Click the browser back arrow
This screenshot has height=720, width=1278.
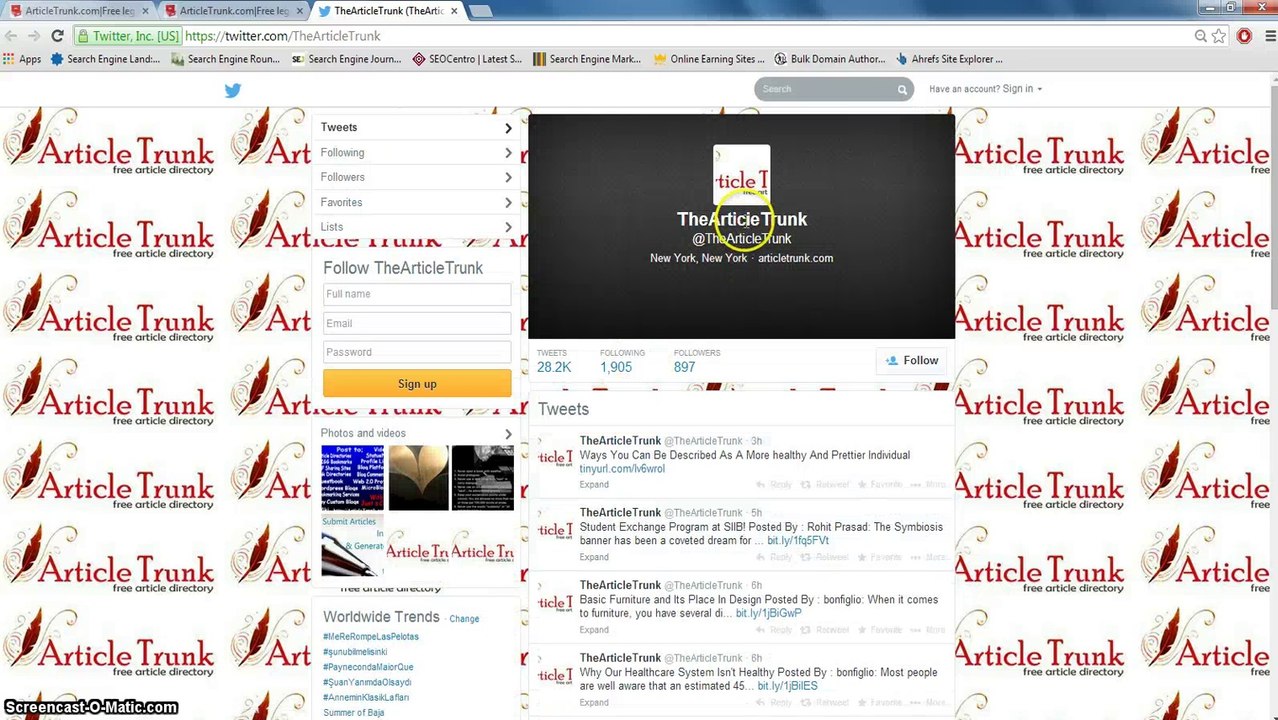[10, 36]
